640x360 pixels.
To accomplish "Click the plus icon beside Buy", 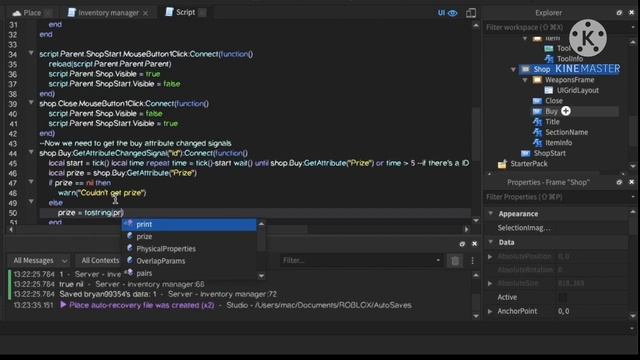I will point(566,111).
